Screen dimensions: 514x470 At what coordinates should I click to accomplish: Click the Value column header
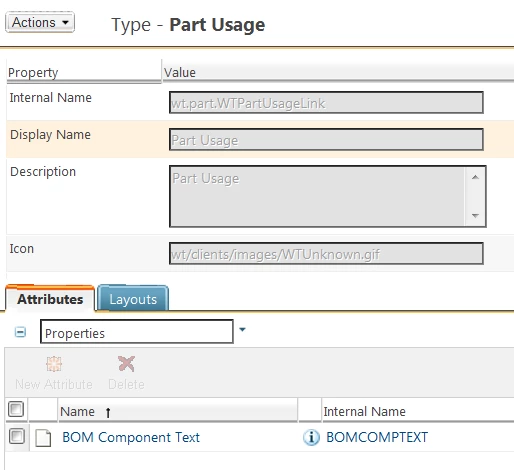(x=338, y=72)
